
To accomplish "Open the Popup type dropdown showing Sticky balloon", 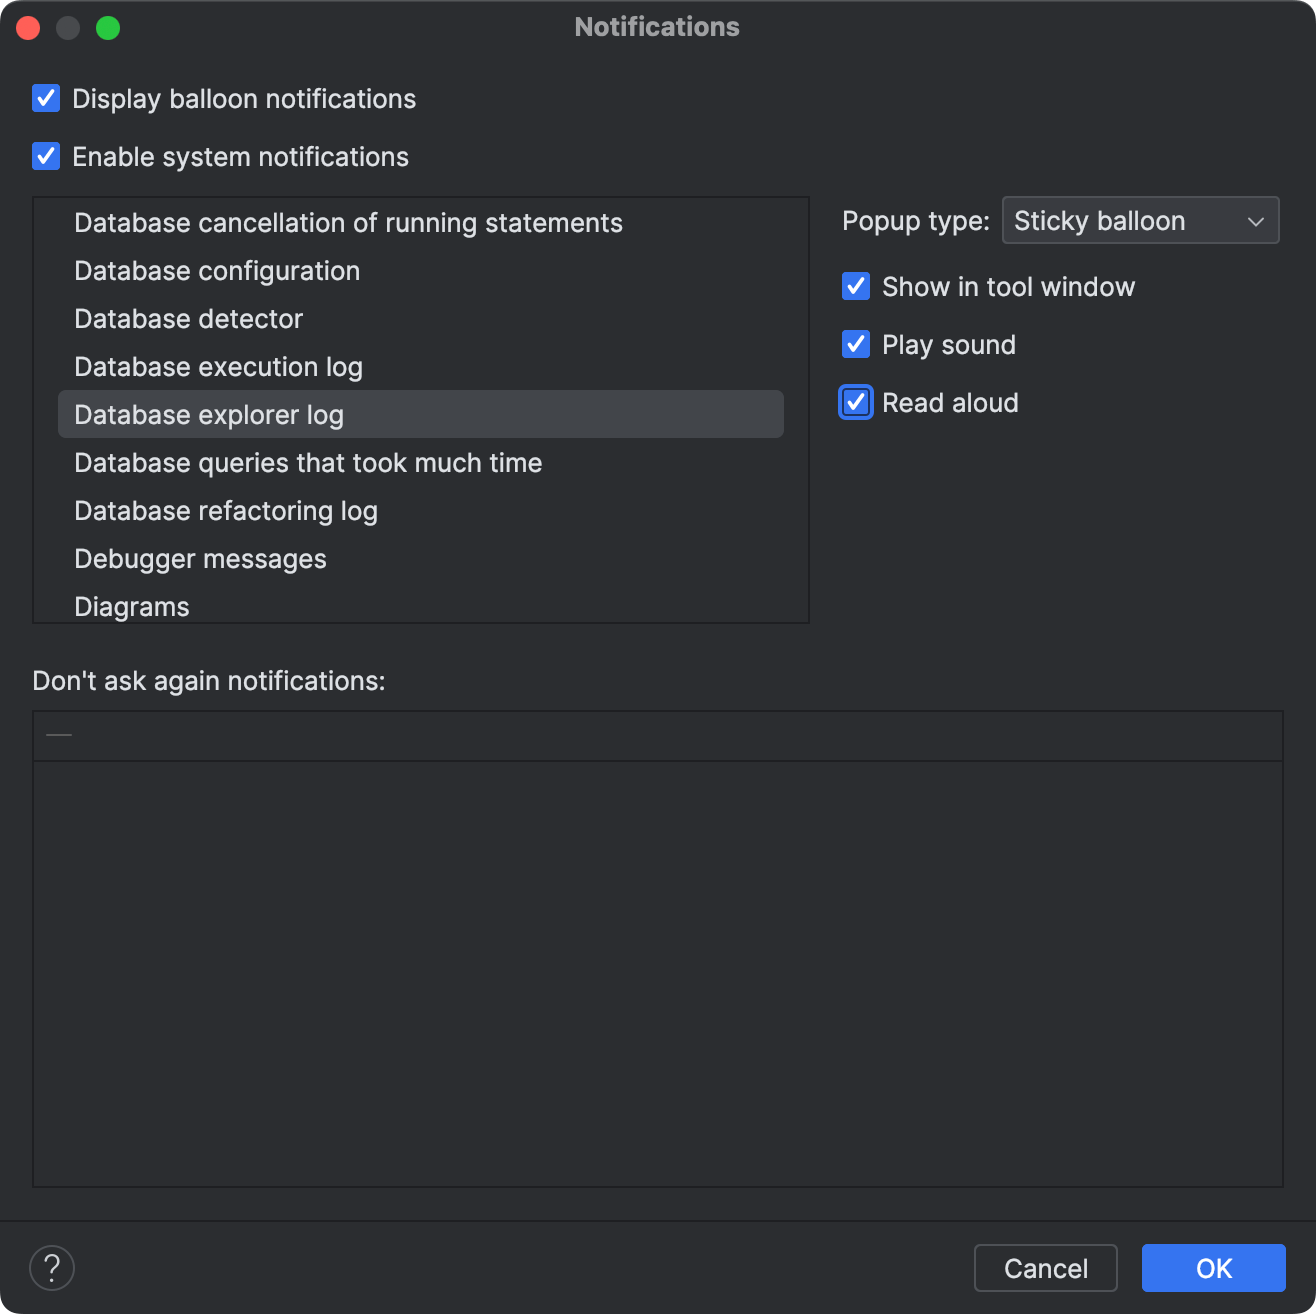I will tap(1140, 220).
